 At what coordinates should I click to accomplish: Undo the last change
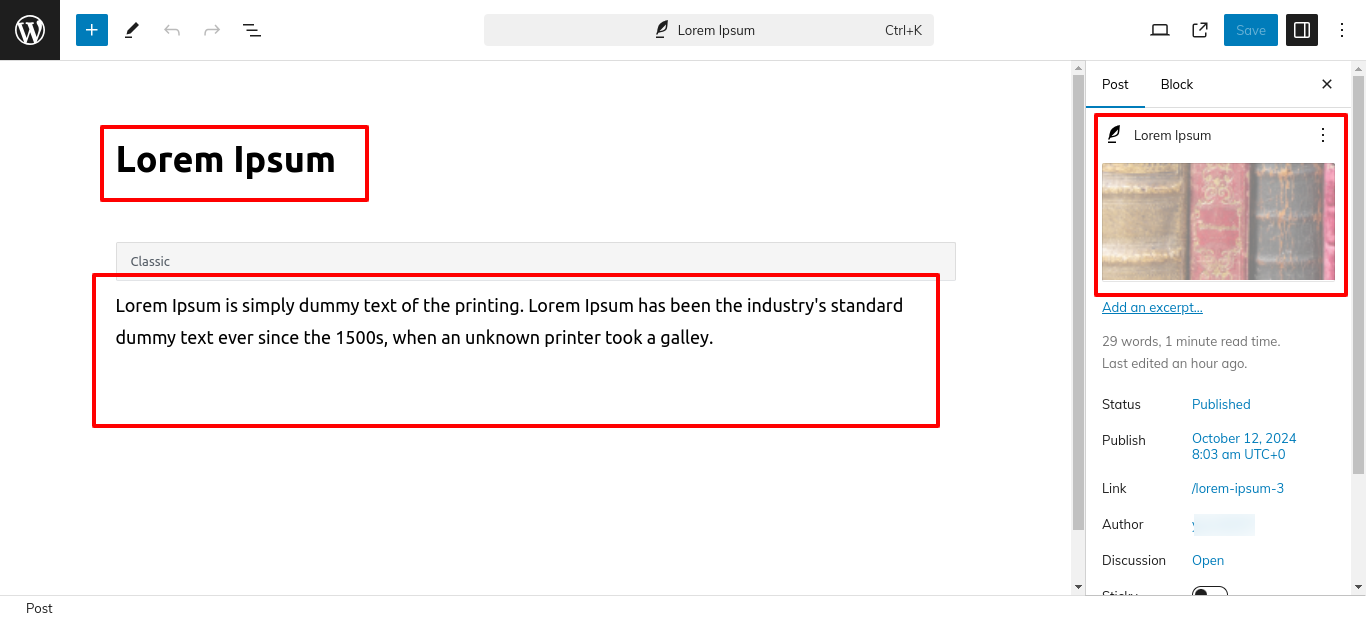[x=172, y=30]
